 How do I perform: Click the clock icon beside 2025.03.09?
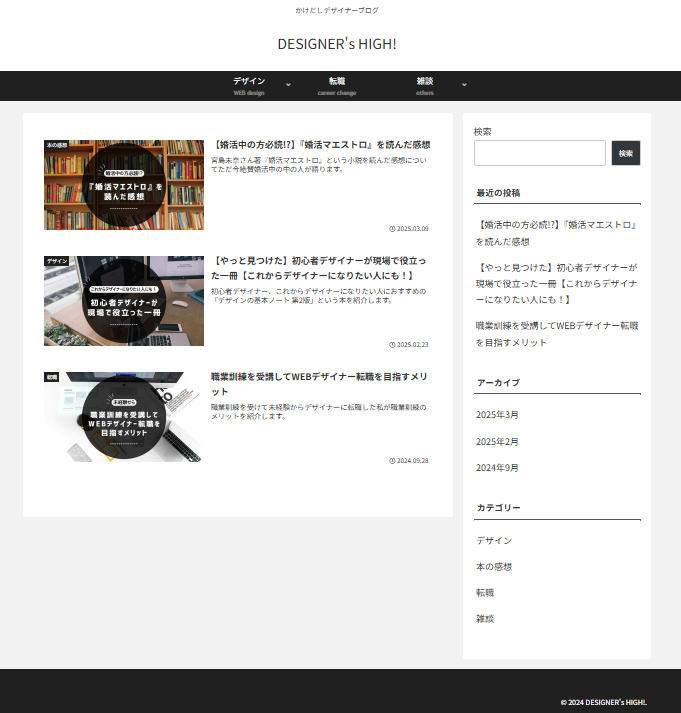(x=392, y=229)
